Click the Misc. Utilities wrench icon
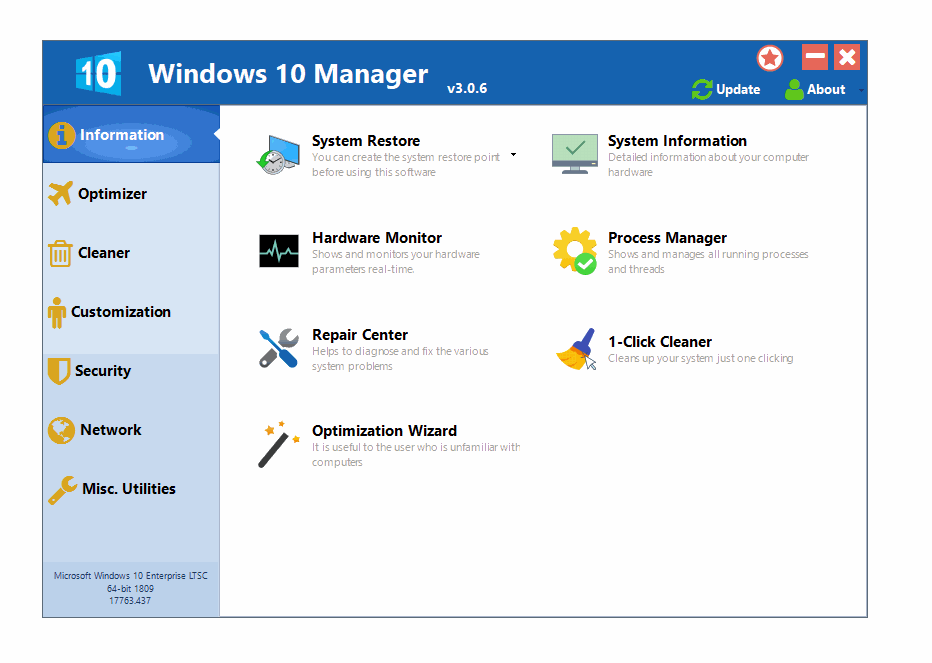 63,491
